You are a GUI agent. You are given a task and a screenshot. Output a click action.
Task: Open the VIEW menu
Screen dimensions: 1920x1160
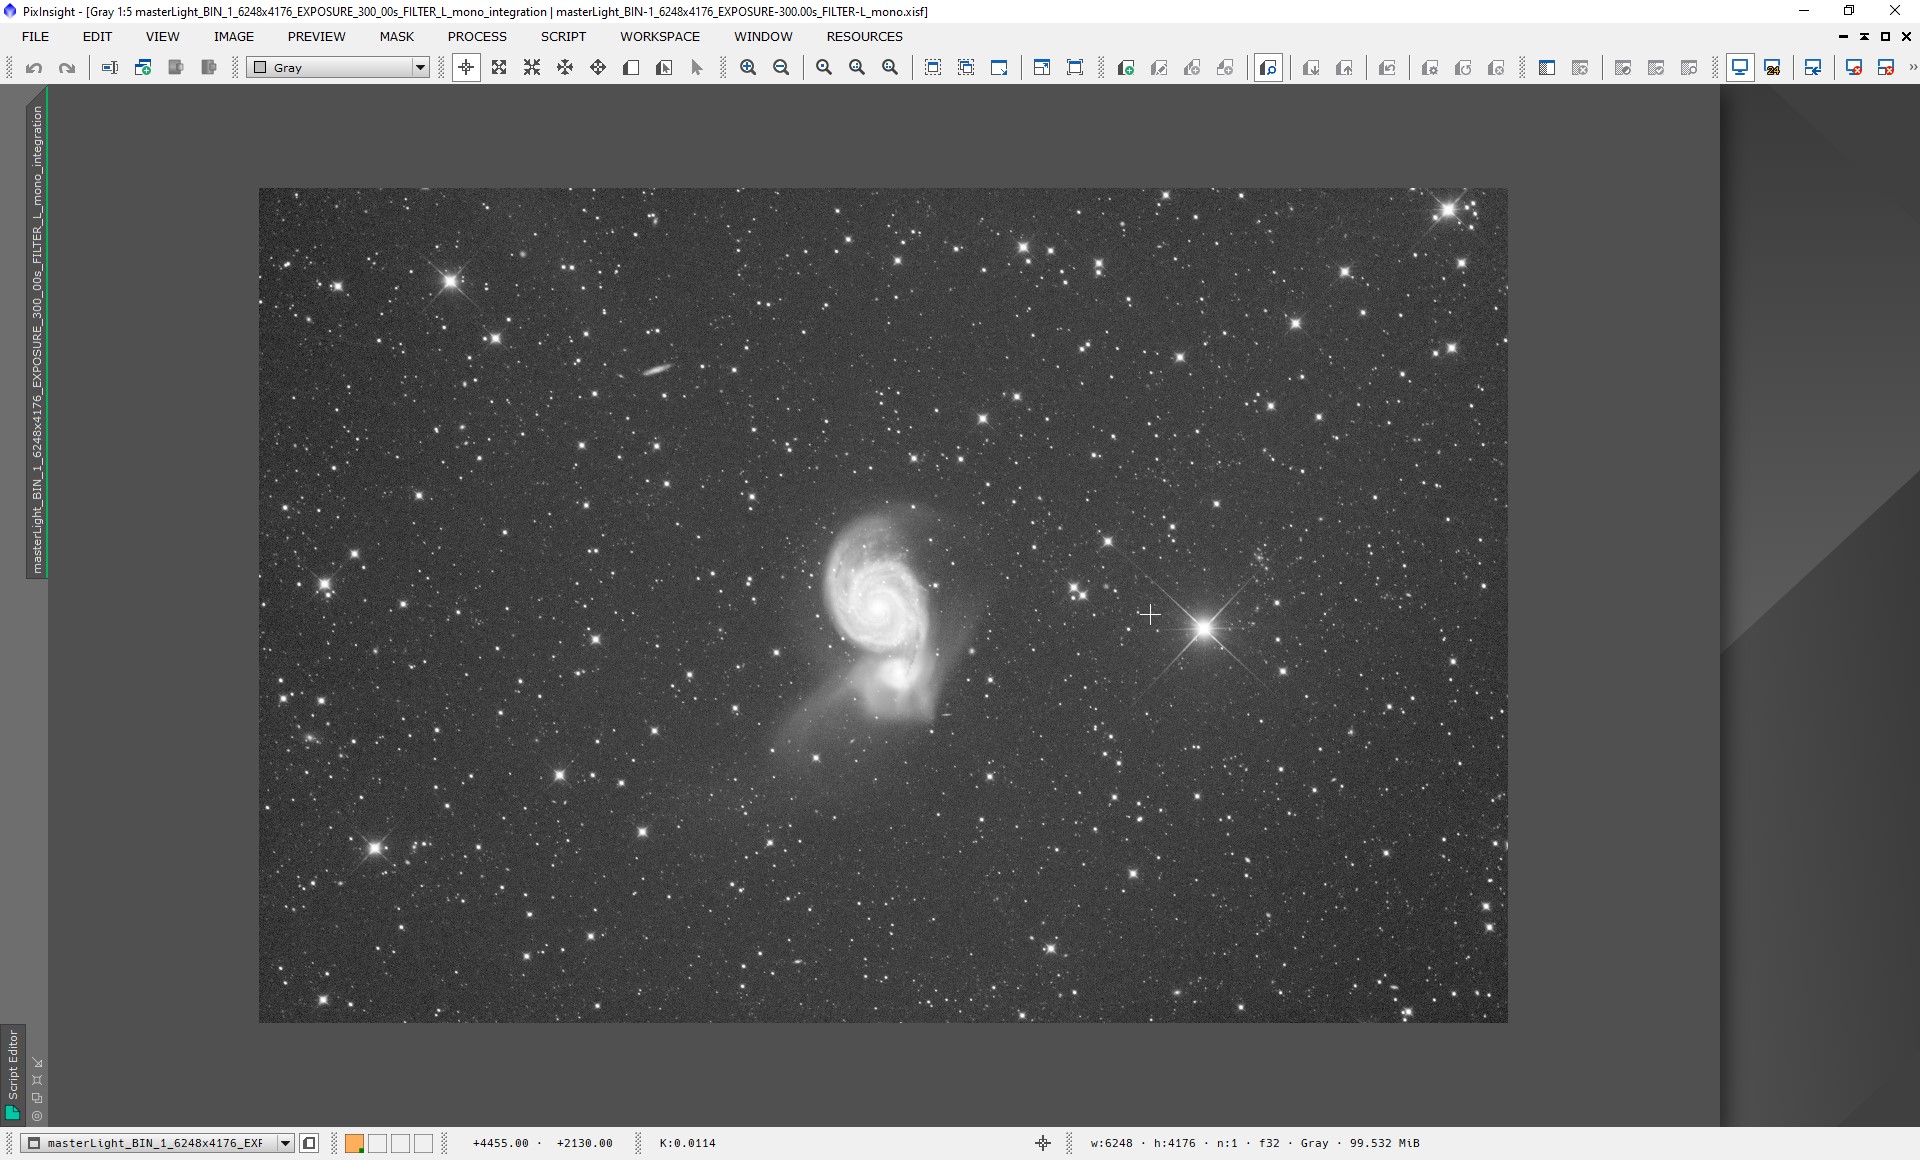pyautogui.click(x=163, y=36)
